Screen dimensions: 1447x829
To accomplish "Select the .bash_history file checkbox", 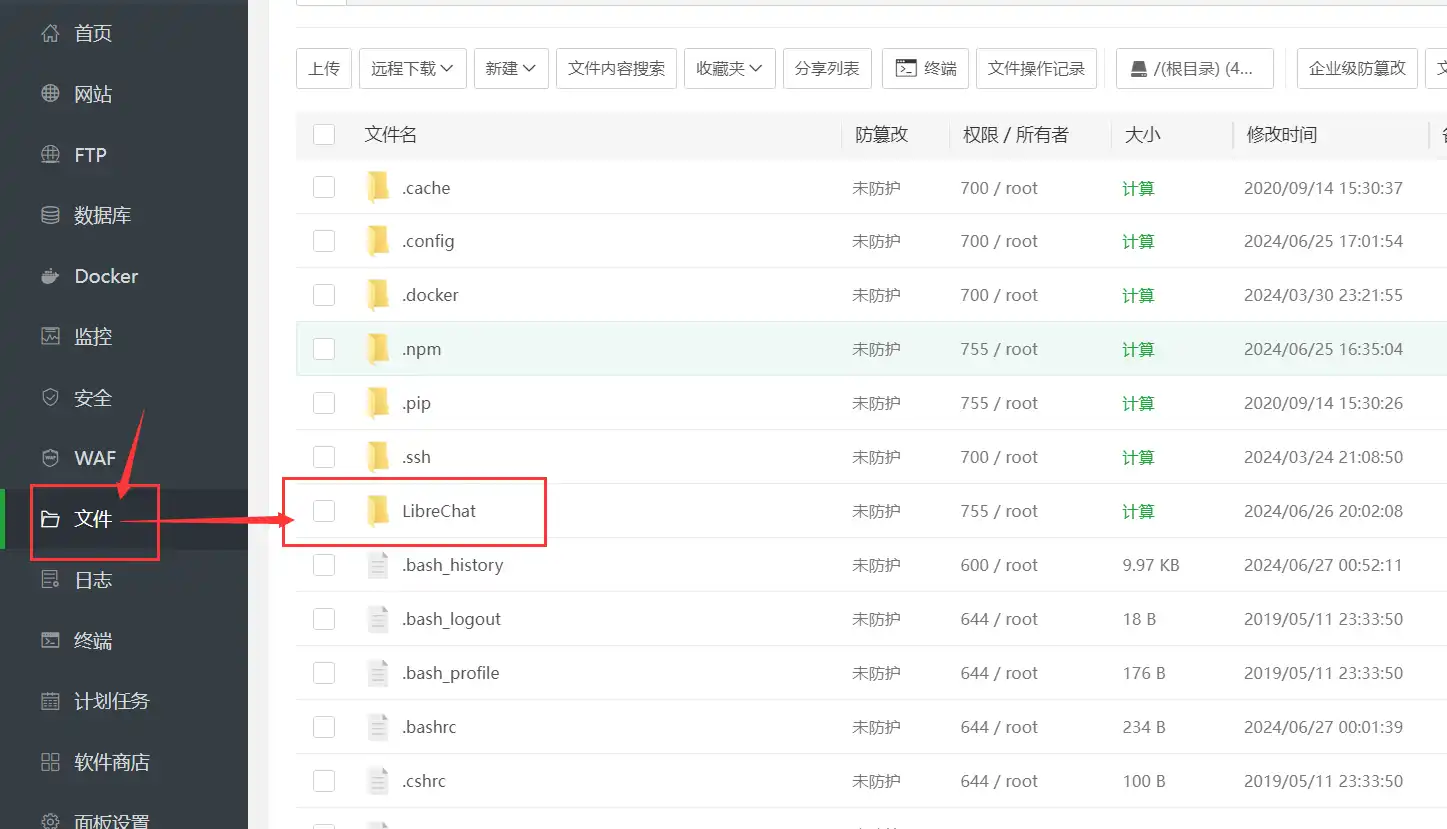I will (324, 565).
